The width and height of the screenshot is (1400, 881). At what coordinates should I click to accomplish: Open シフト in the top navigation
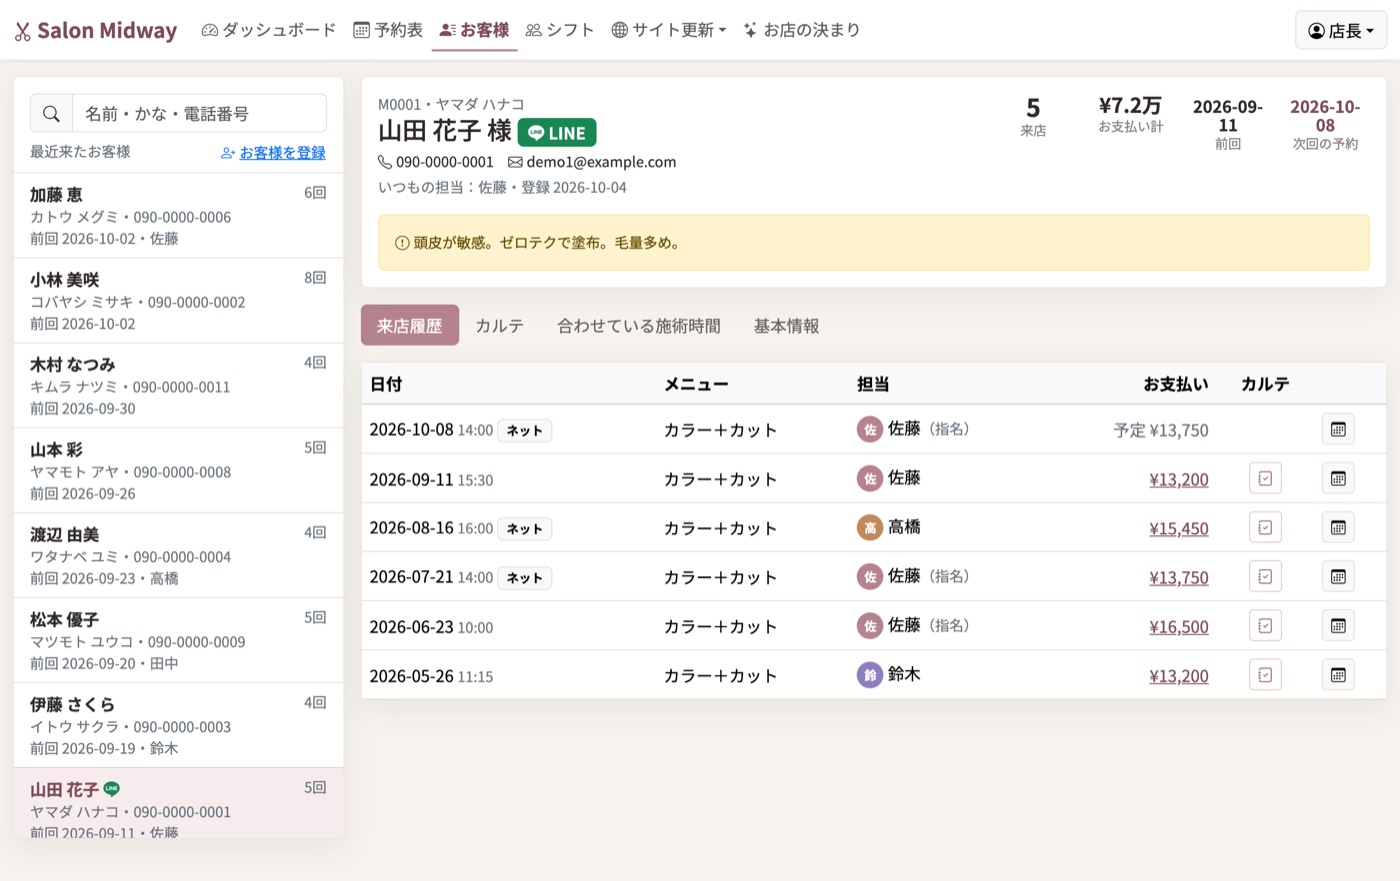(560, 30)
